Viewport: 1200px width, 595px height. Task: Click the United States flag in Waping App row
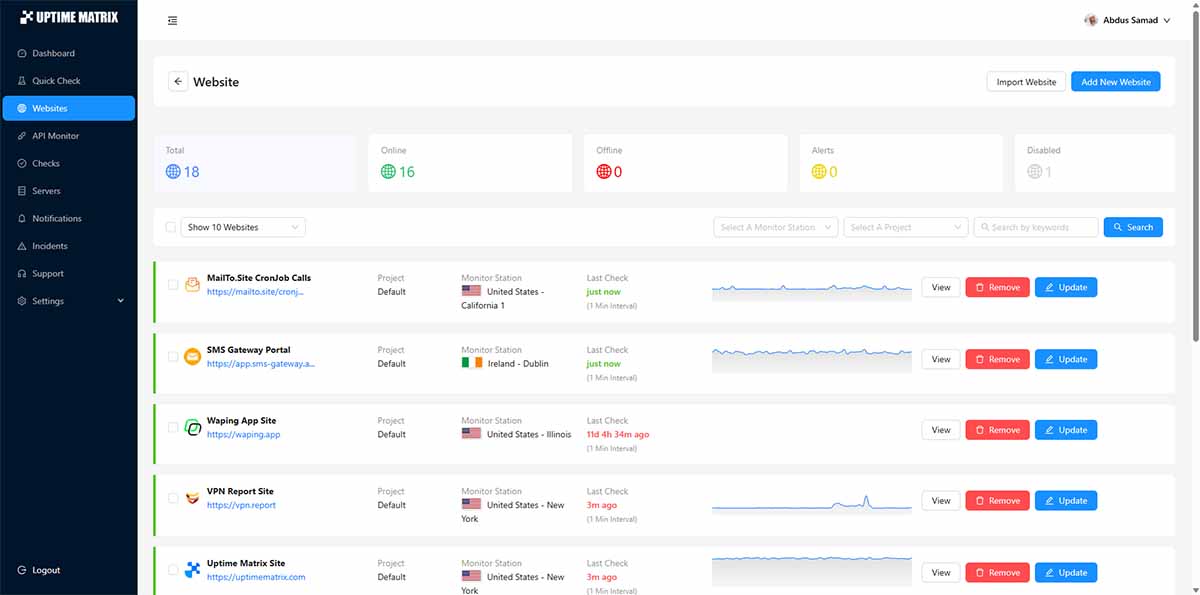[471, 434]
